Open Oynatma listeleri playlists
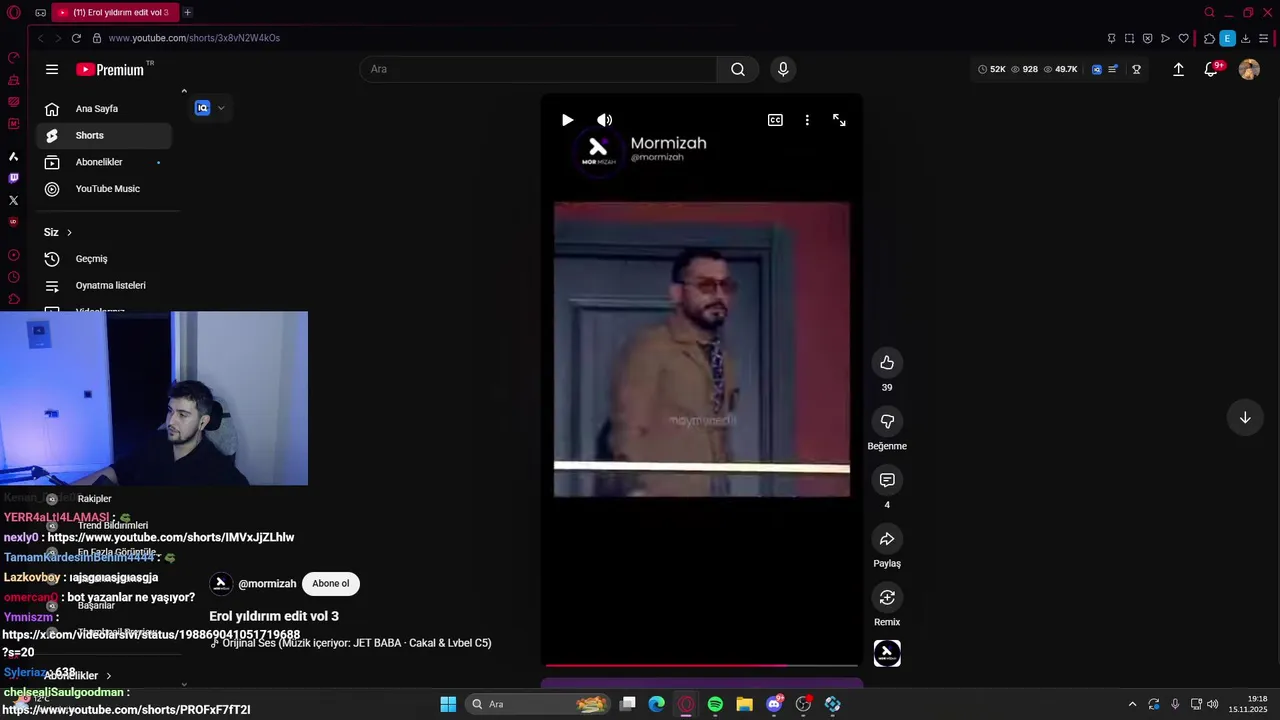Viewport: 1280px width, 720px height. coord(104,285)
